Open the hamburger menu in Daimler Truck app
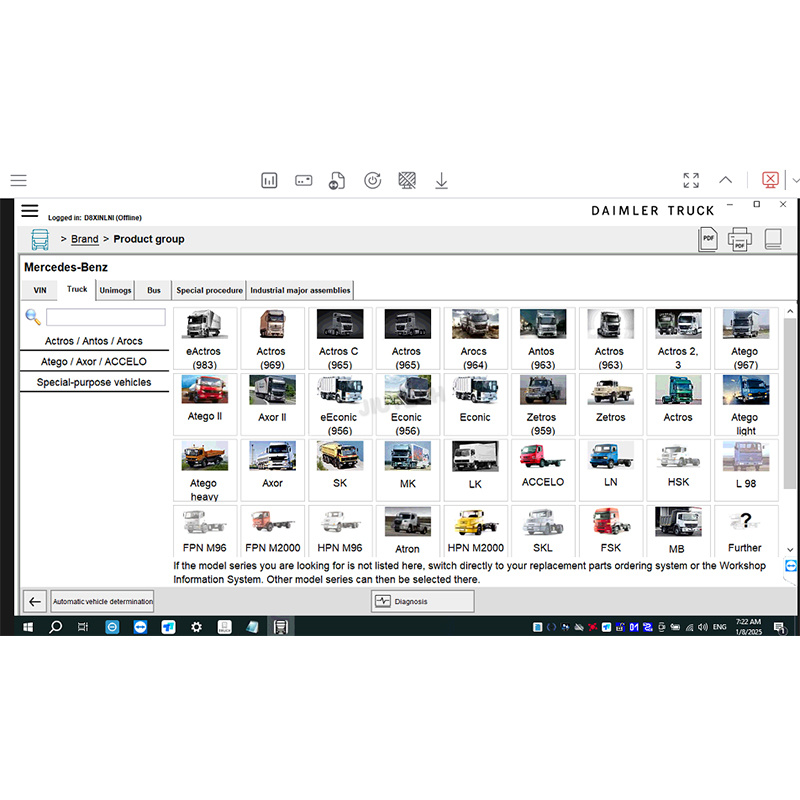800x800 pixels. [x=30, y=211]
